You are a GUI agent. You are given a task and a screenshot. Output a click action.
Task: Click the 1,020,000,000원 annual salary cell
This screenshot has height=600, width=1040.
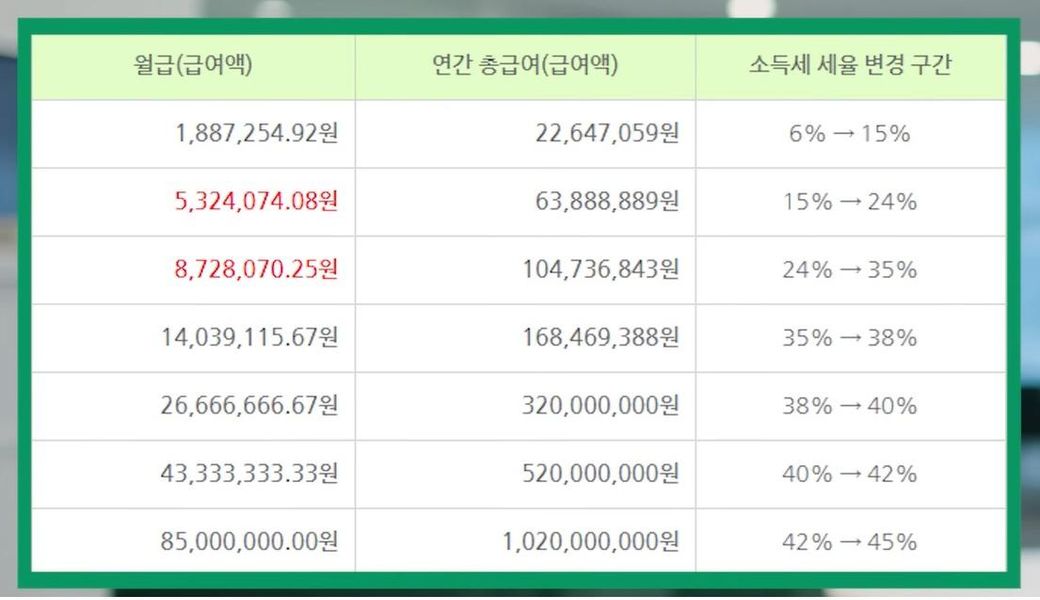coord(590,541)
